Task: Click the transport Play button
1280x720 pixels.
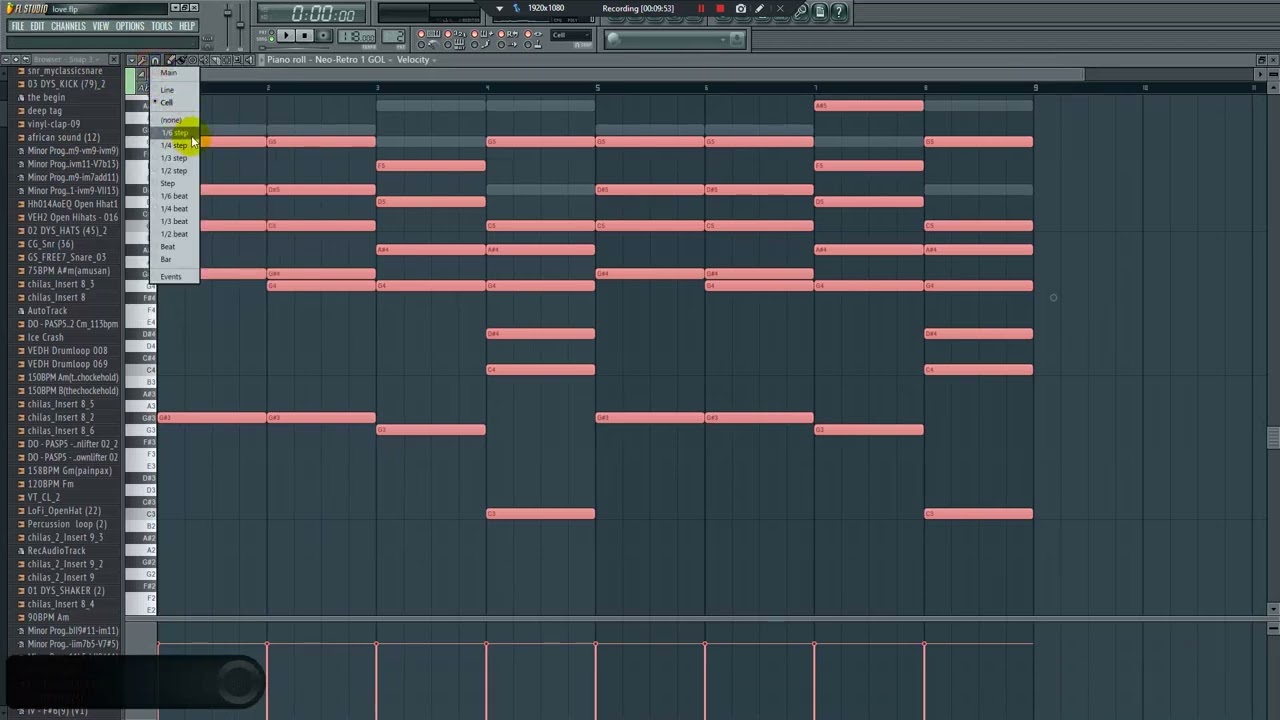Action: pos(286,36)
